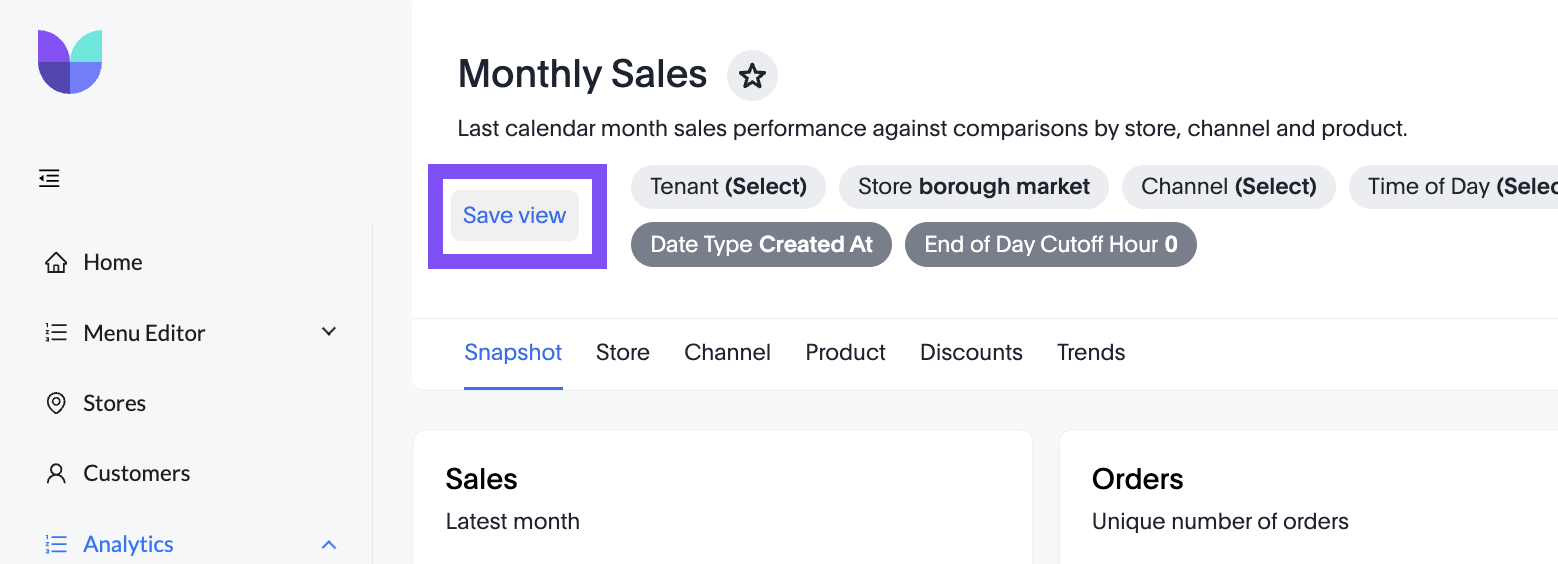This screenshot has width=1558, height=564.
Task: Click the End of Day Cutoff Hour chip
Action: (1051, 245)
